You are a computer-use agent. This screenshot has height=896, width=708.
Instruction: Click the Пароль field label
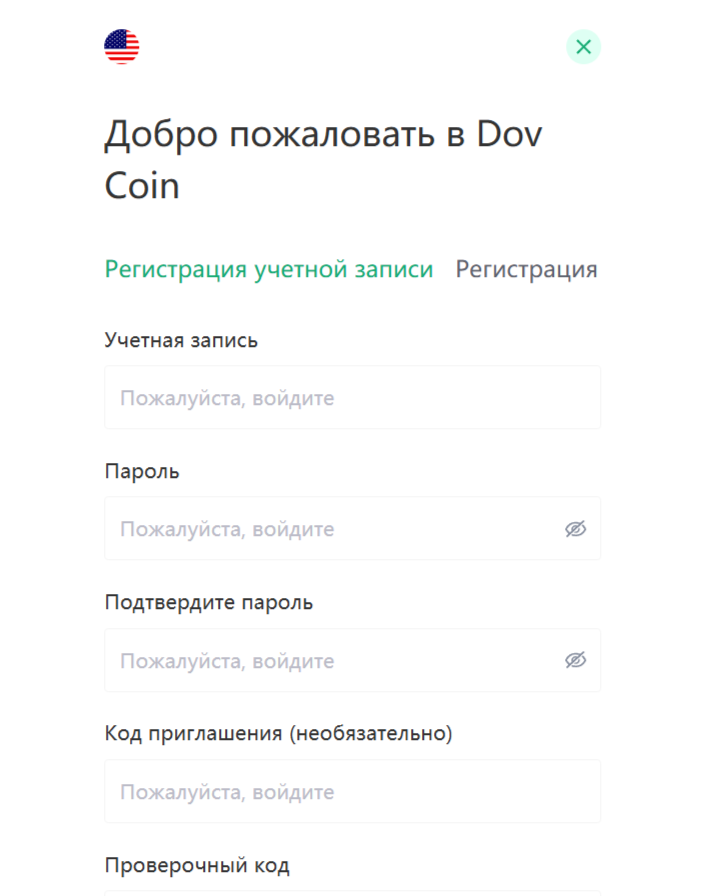(142, 471)
